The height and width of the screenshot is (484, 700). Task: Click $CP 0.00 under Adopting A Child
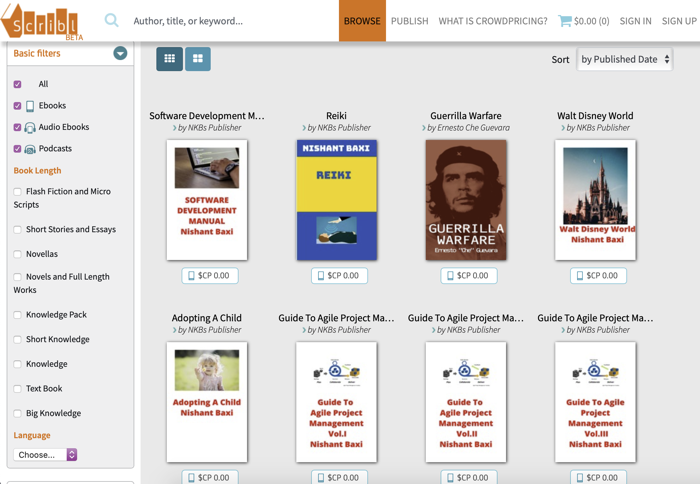[x=210, y=477]
